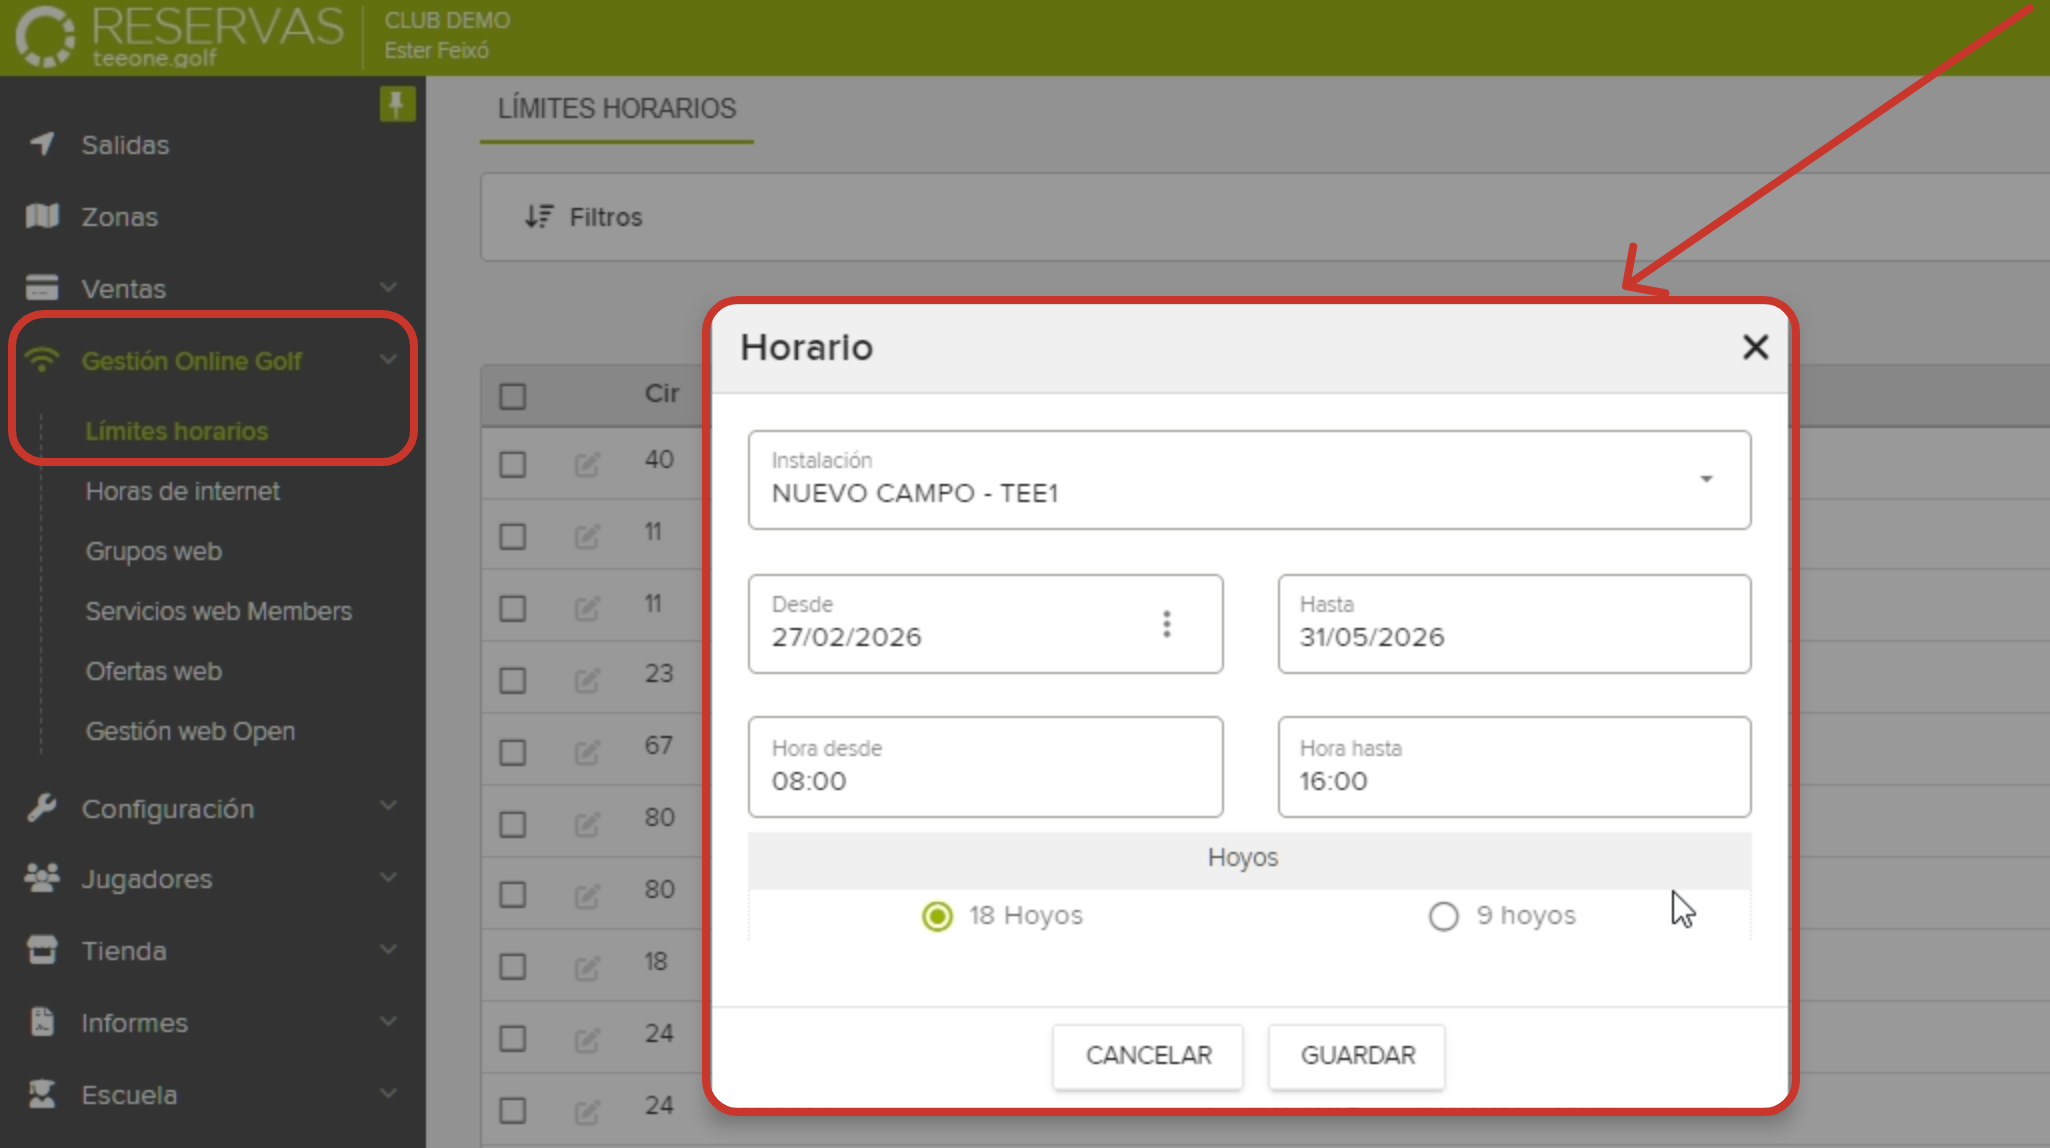
Task: Open Ofertas web menu item
Action: coord(153,671)
